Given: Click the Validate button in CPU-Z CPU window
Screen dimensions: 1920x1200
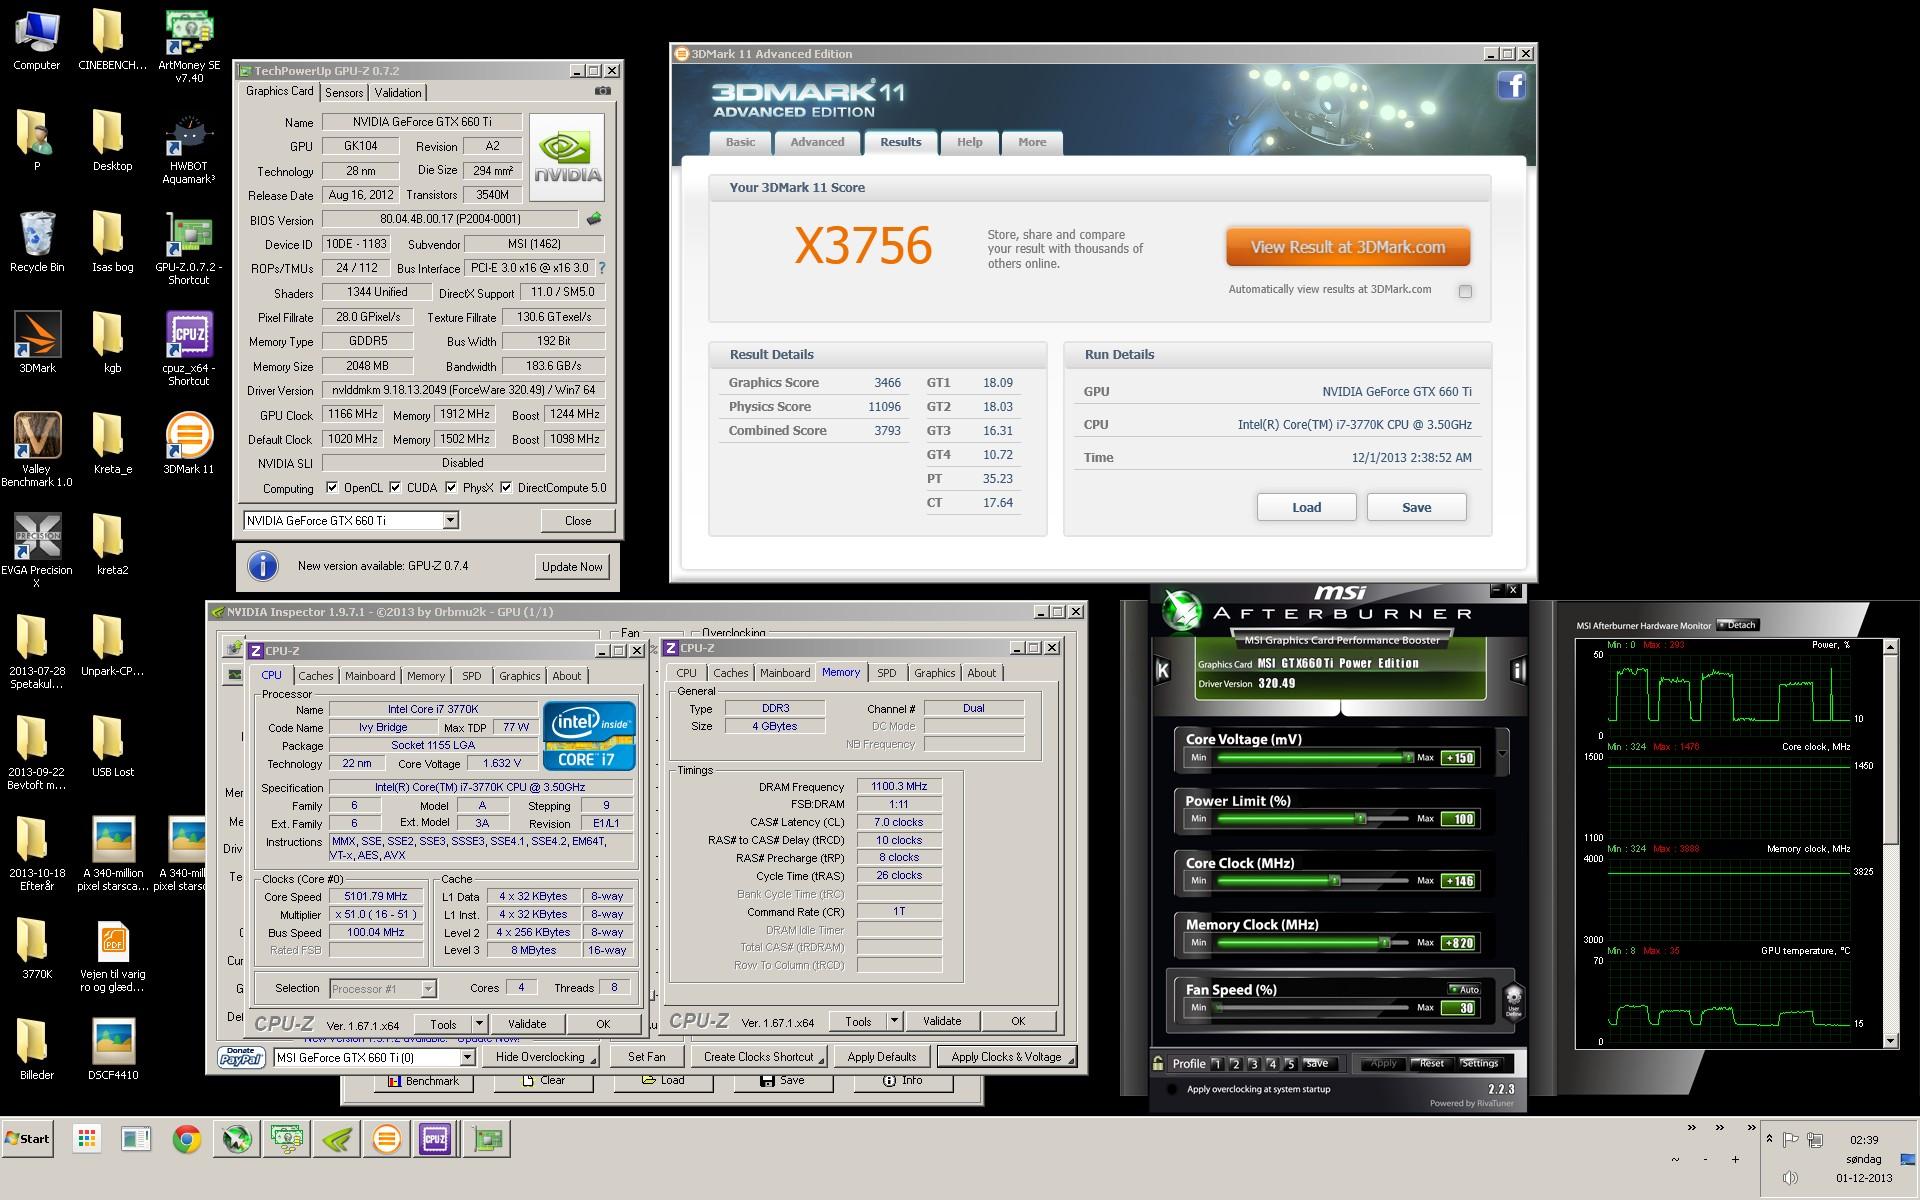Looking at the screenshot, I should 527,1024.
